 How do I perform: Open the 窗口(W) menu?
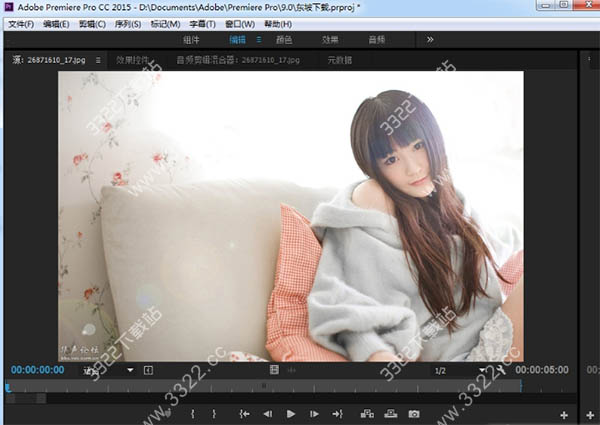coord(240,24)
